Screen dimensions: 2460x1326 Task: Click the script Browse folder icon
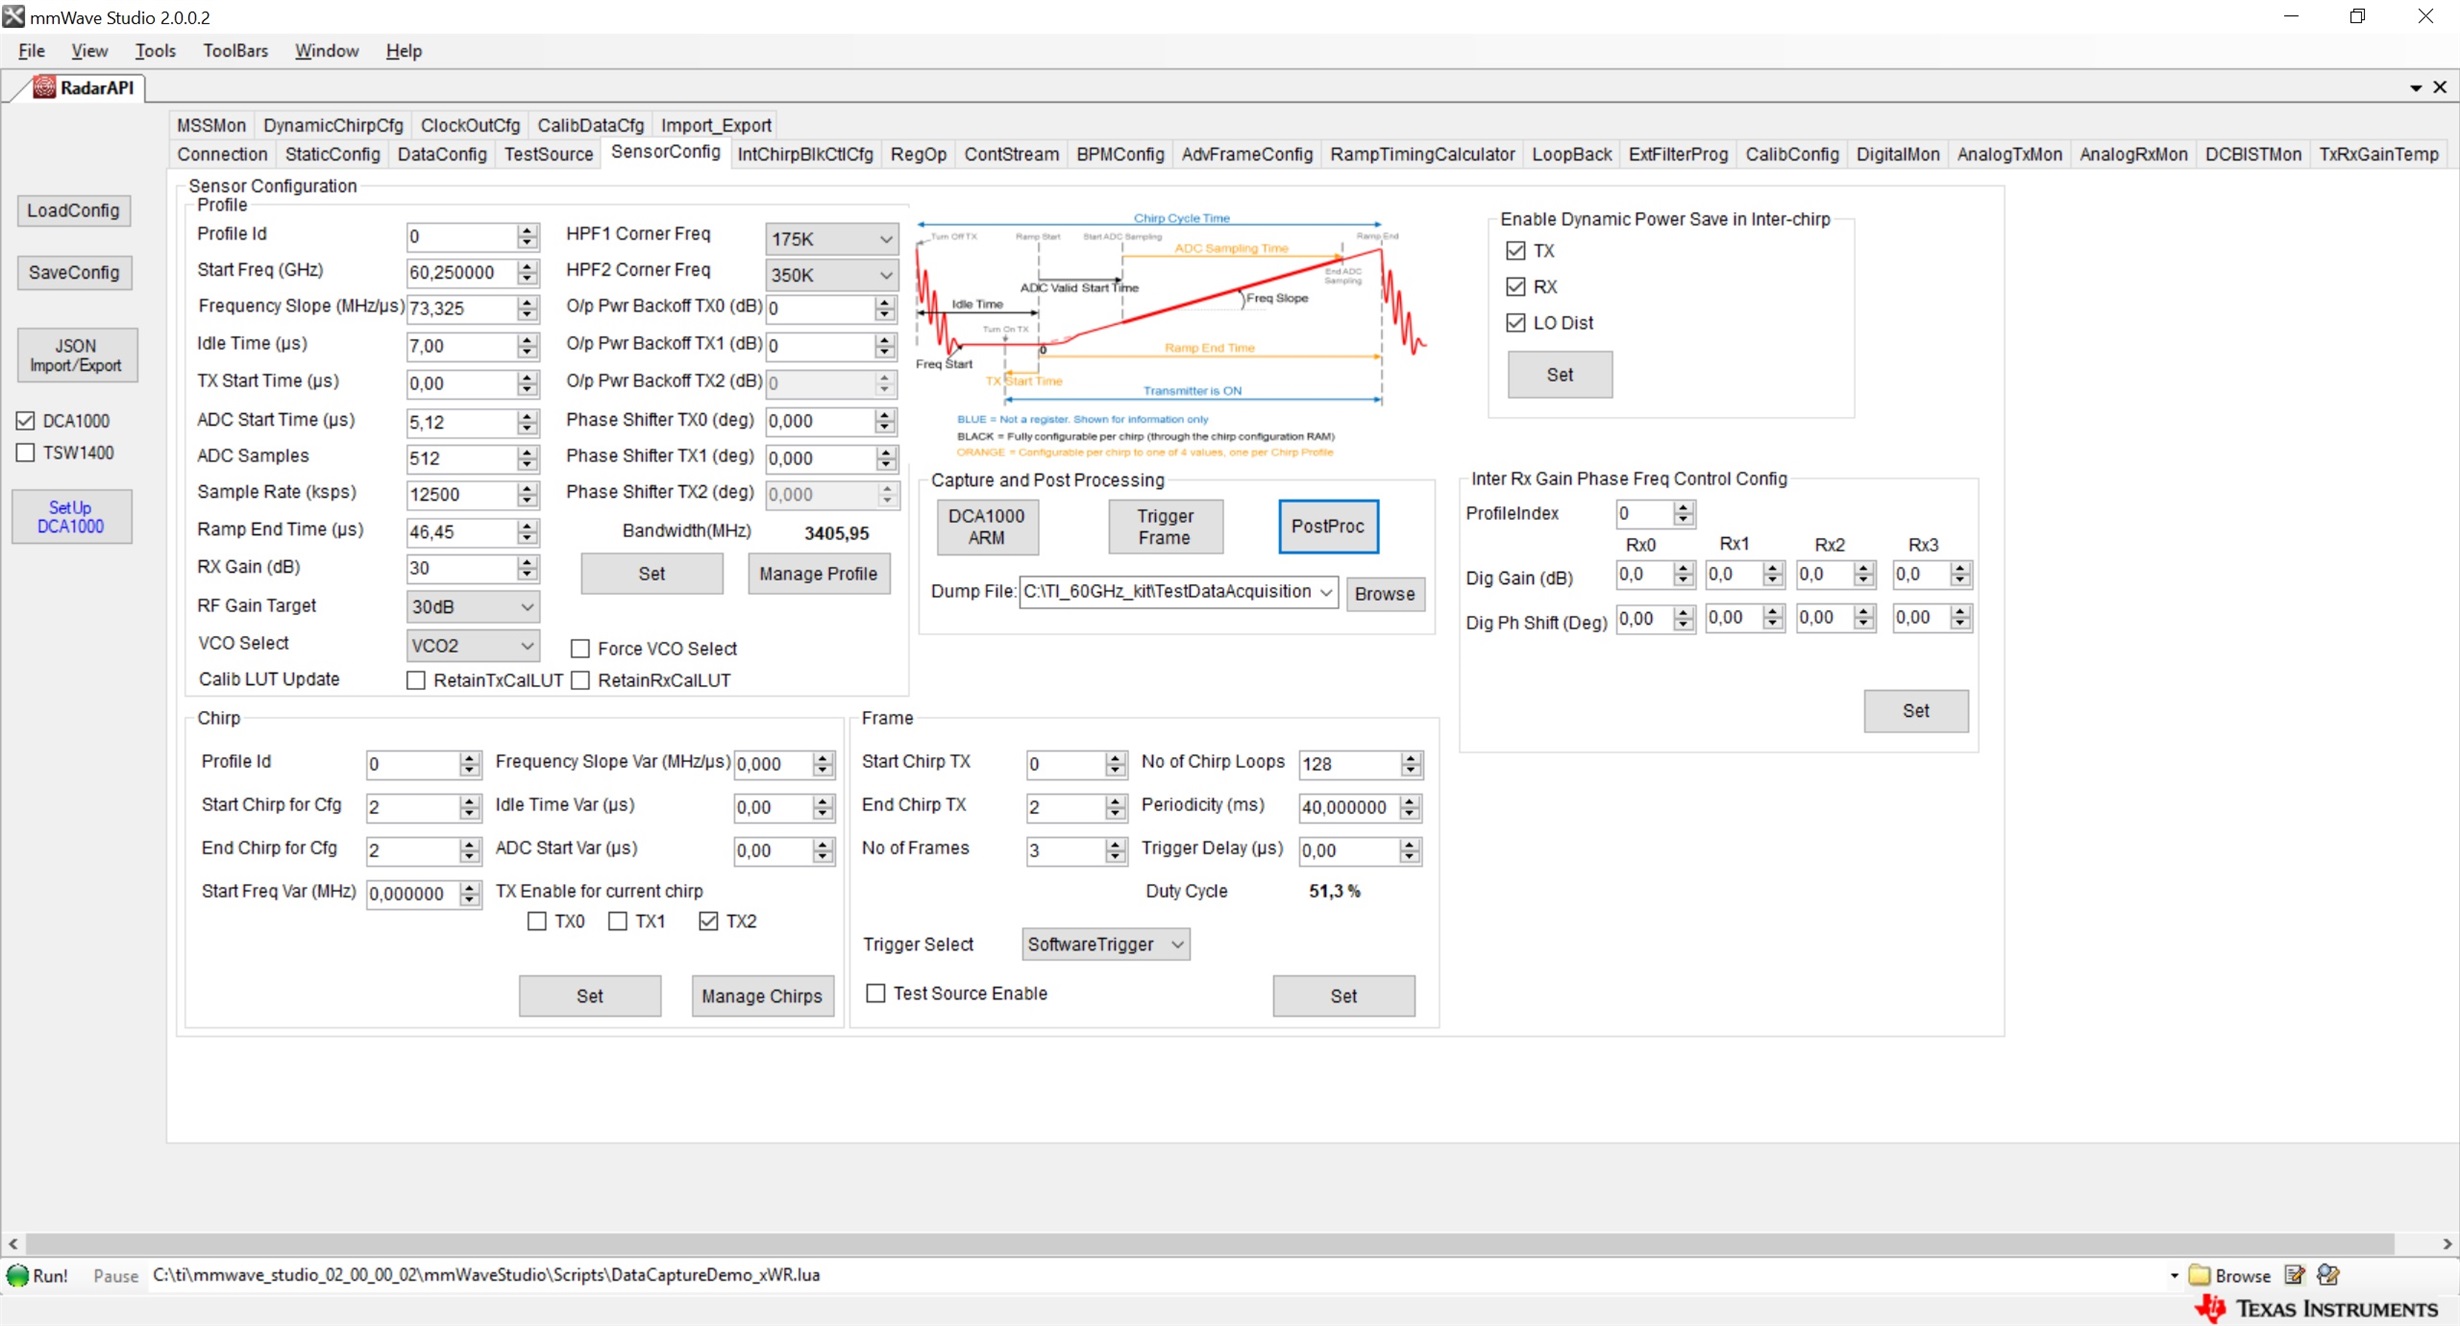click(2199, 1275)
